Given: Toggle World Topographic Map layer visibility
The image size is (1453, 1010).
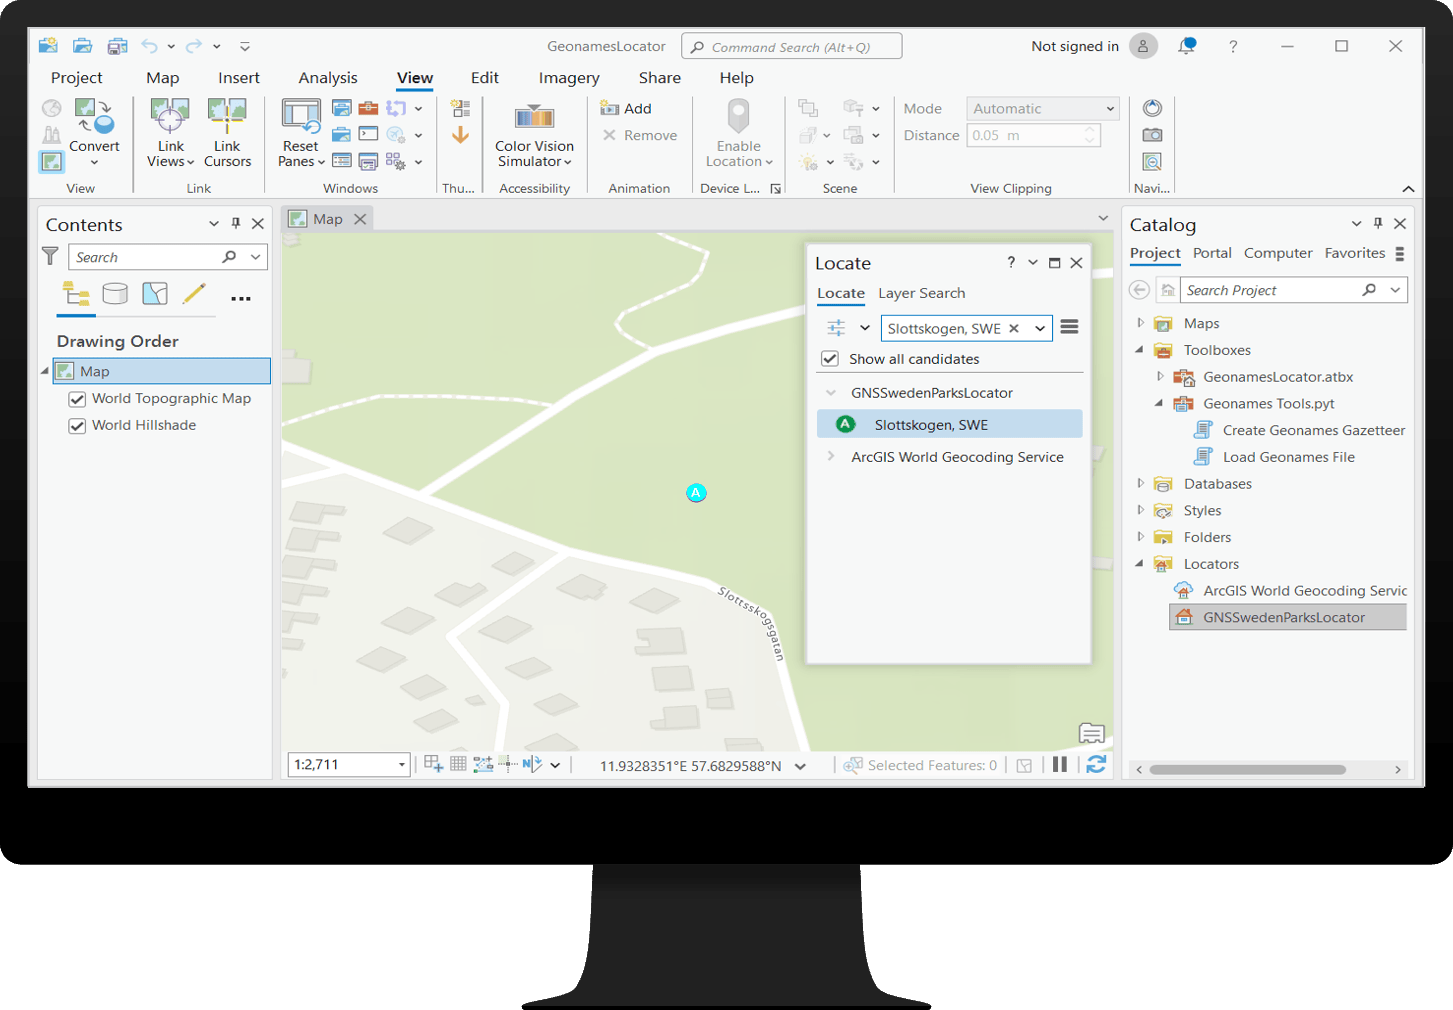Looking at the screenshot, I should coord(77,399).
